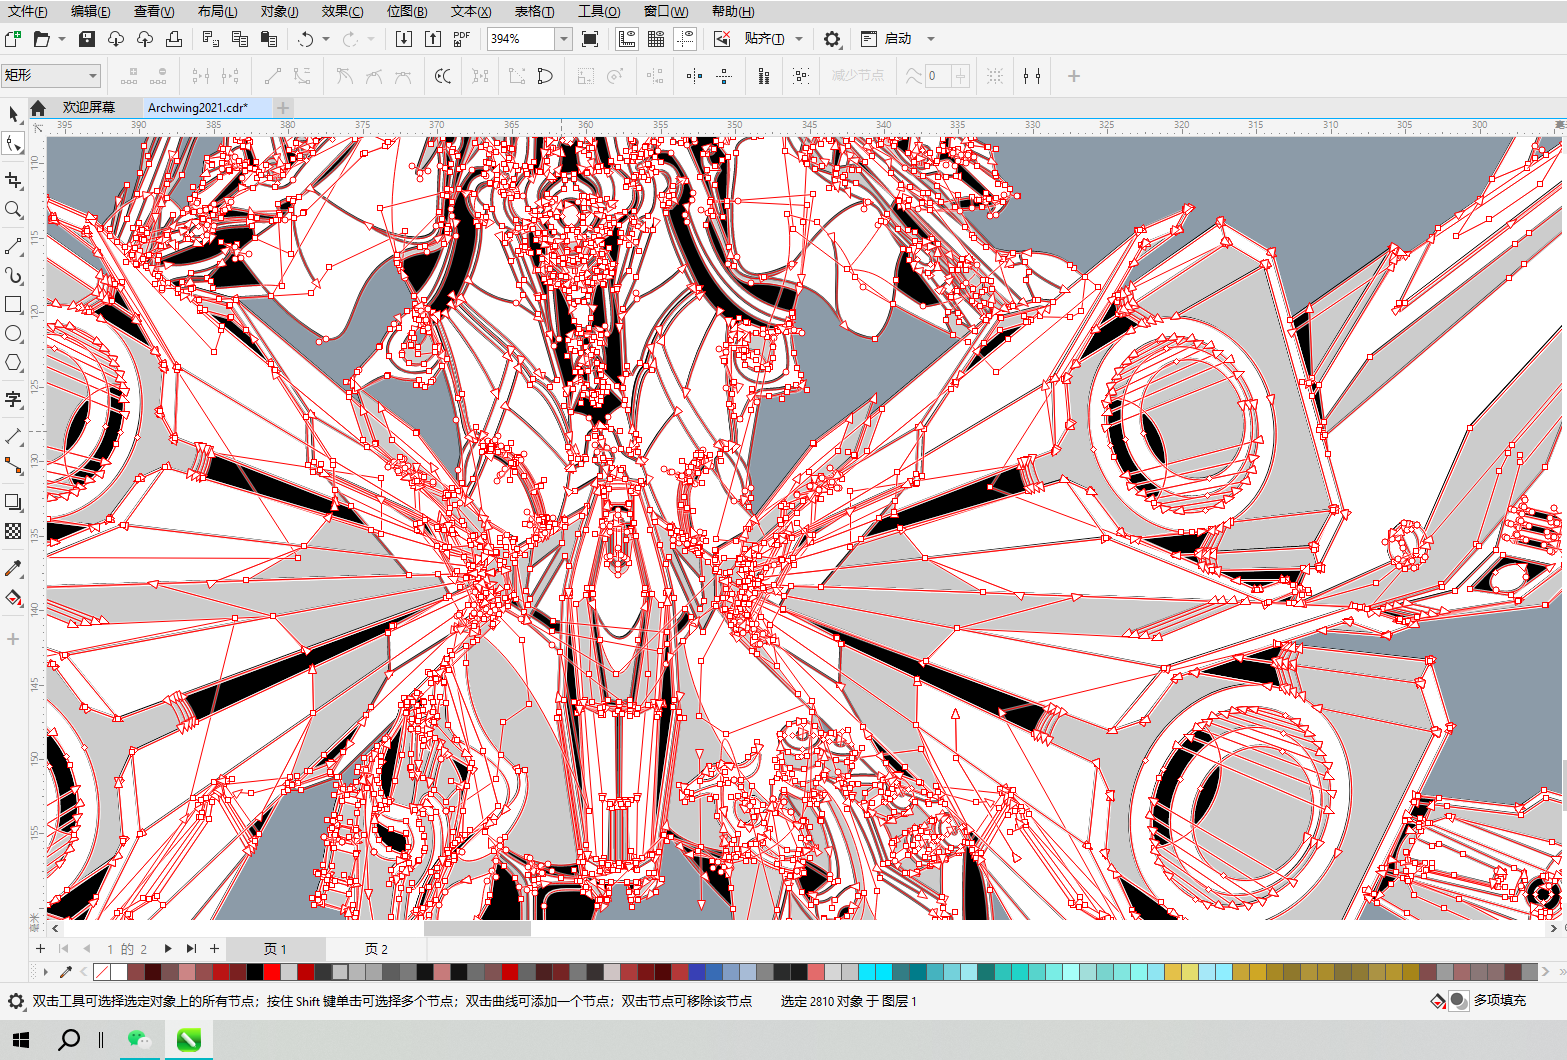
Task: Click the horizontal scrollbar thumb
Action: [477, 928]
